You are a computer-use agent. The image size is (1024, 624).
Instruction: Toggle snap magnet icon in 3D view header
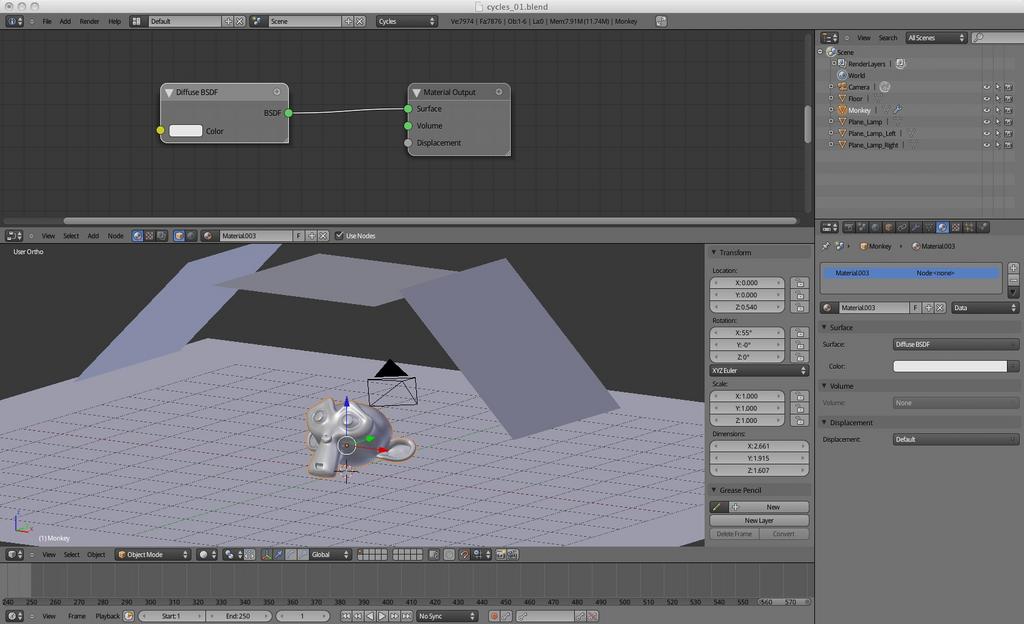[x=464, y=554]
